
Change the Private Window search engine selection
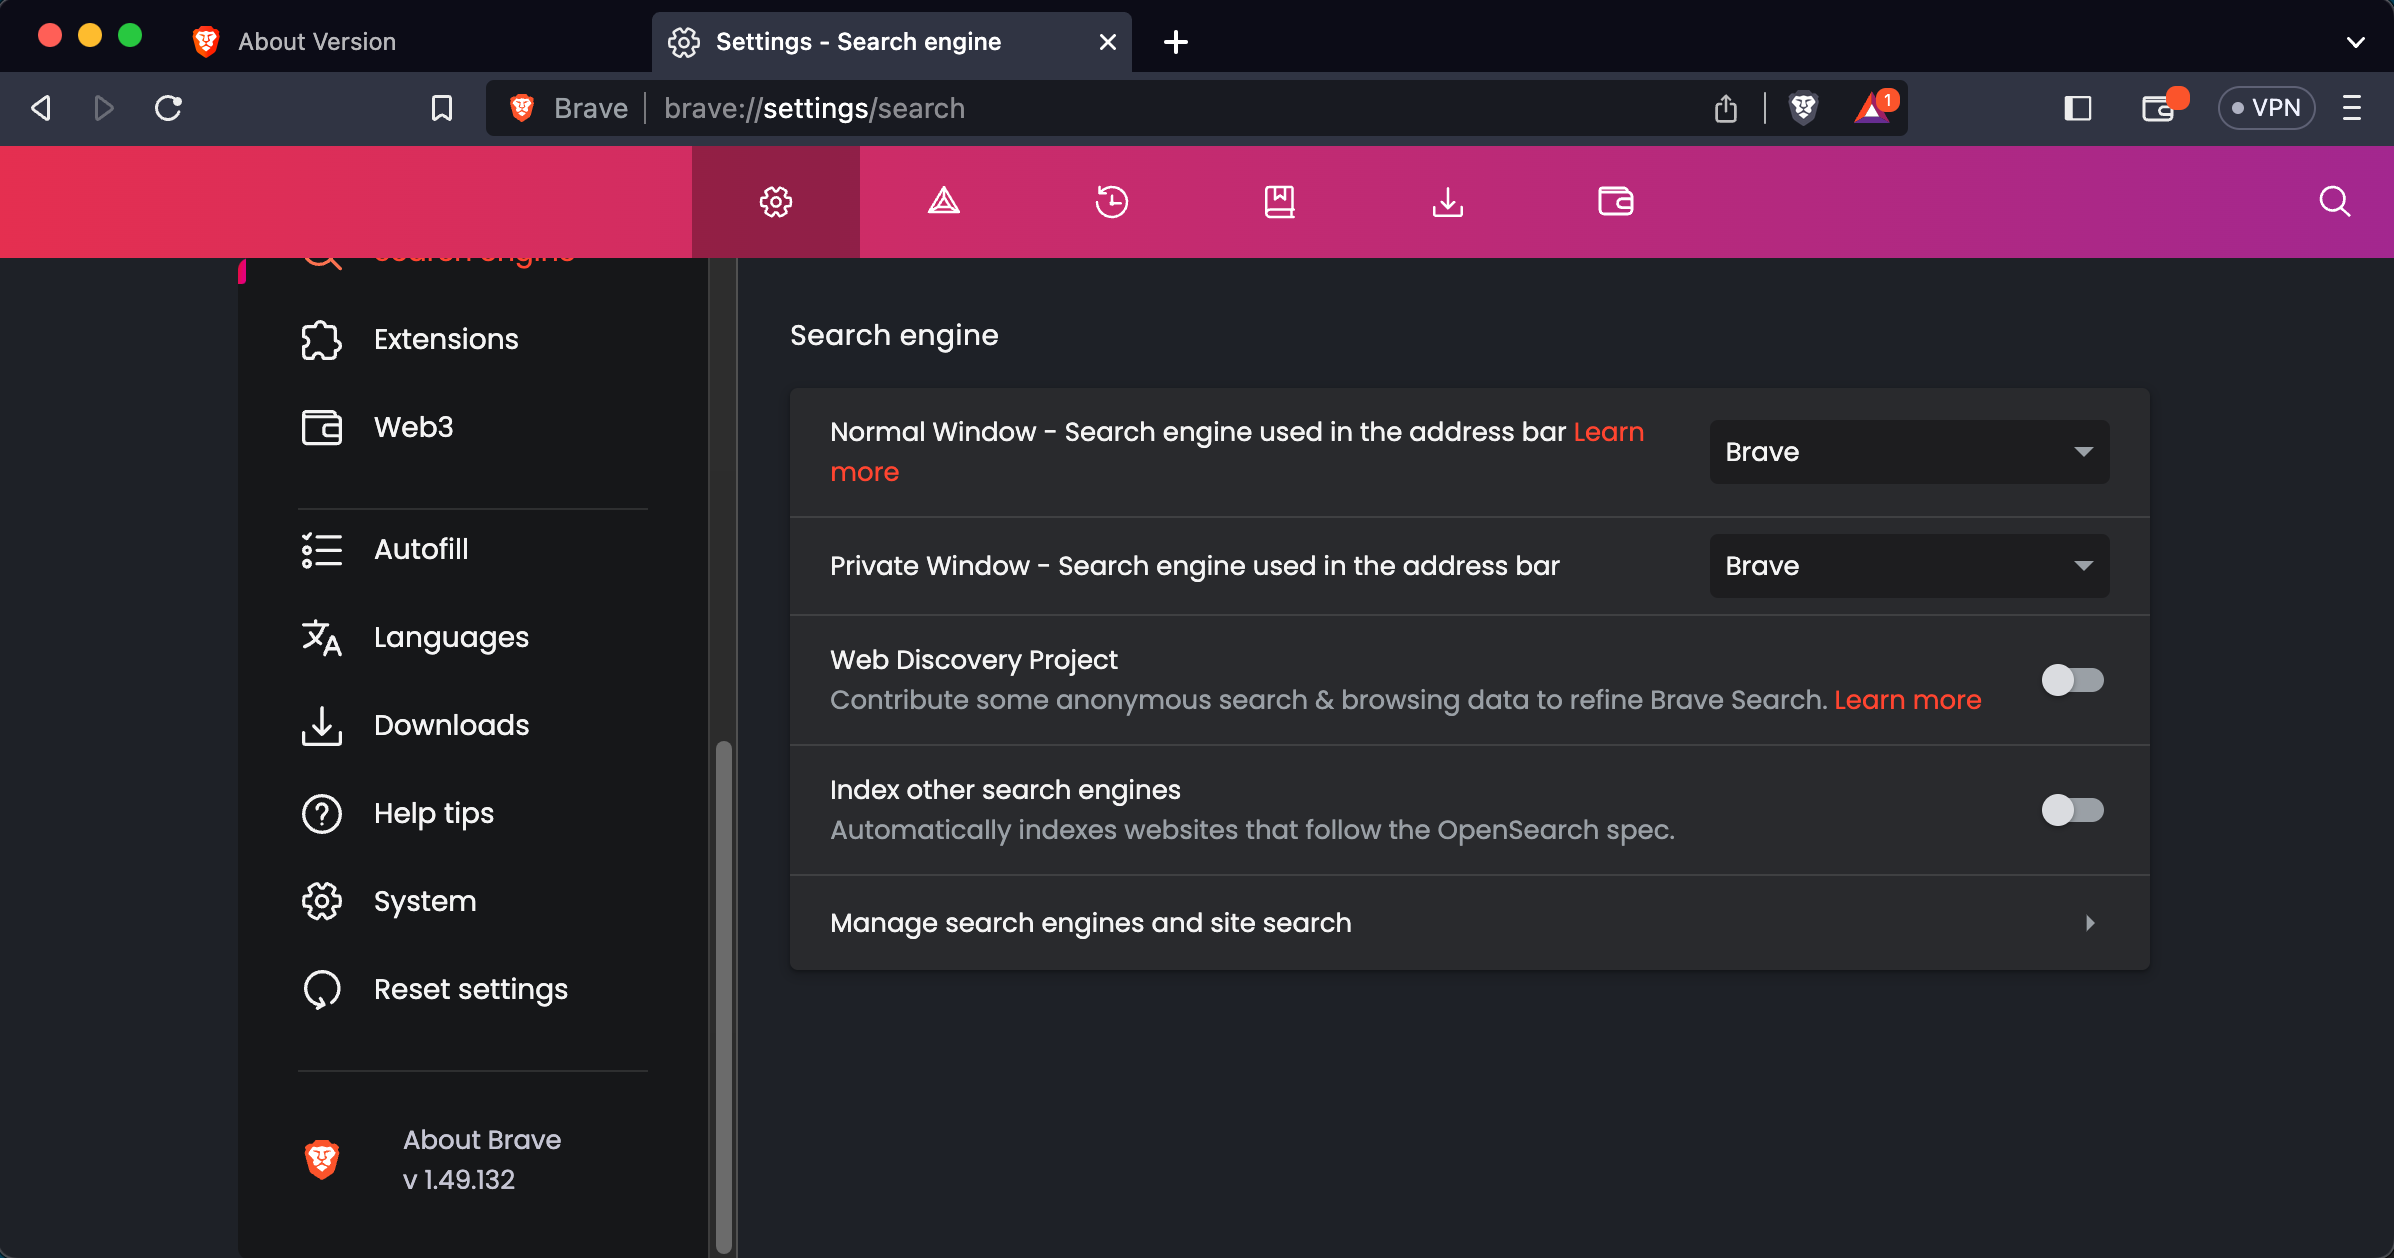tap(1907, 565)
